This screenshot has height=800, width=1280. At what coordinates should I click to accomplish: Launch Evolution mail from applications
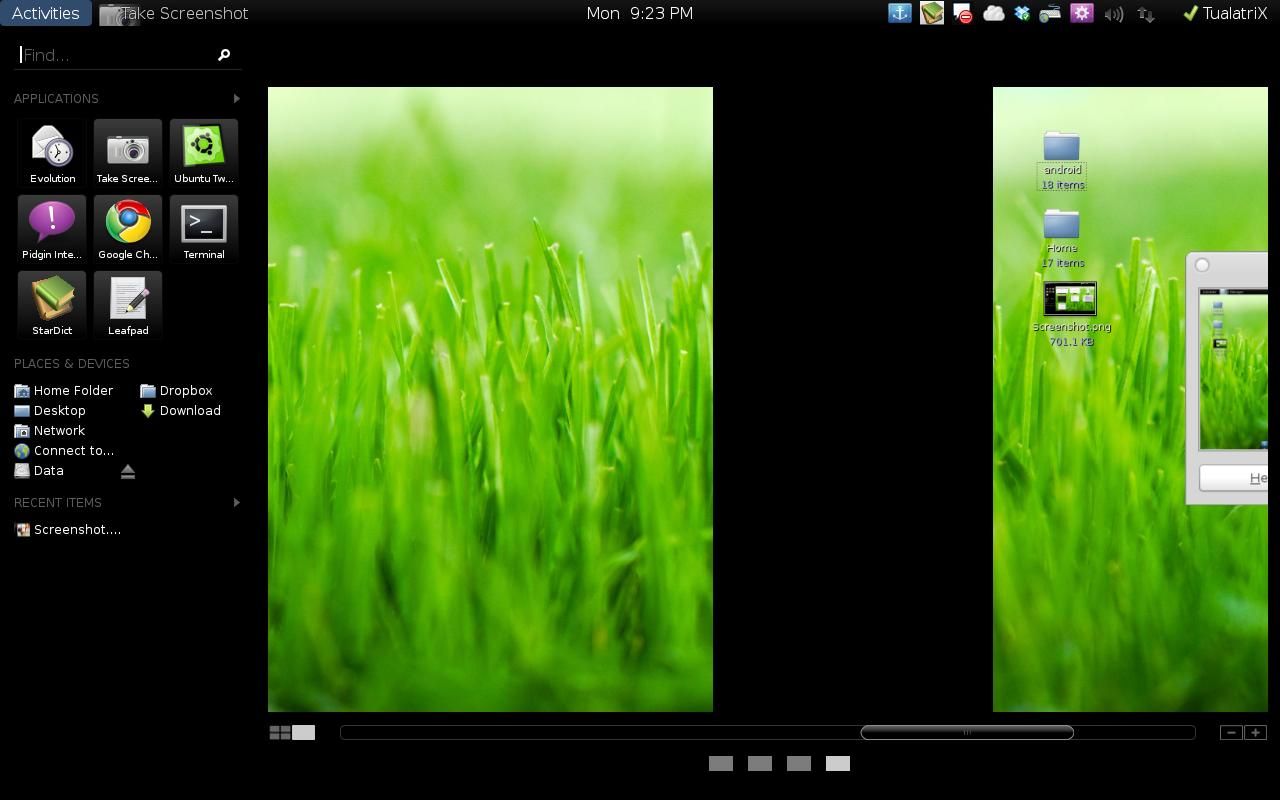pyautogui.click(x=52, y=152)
